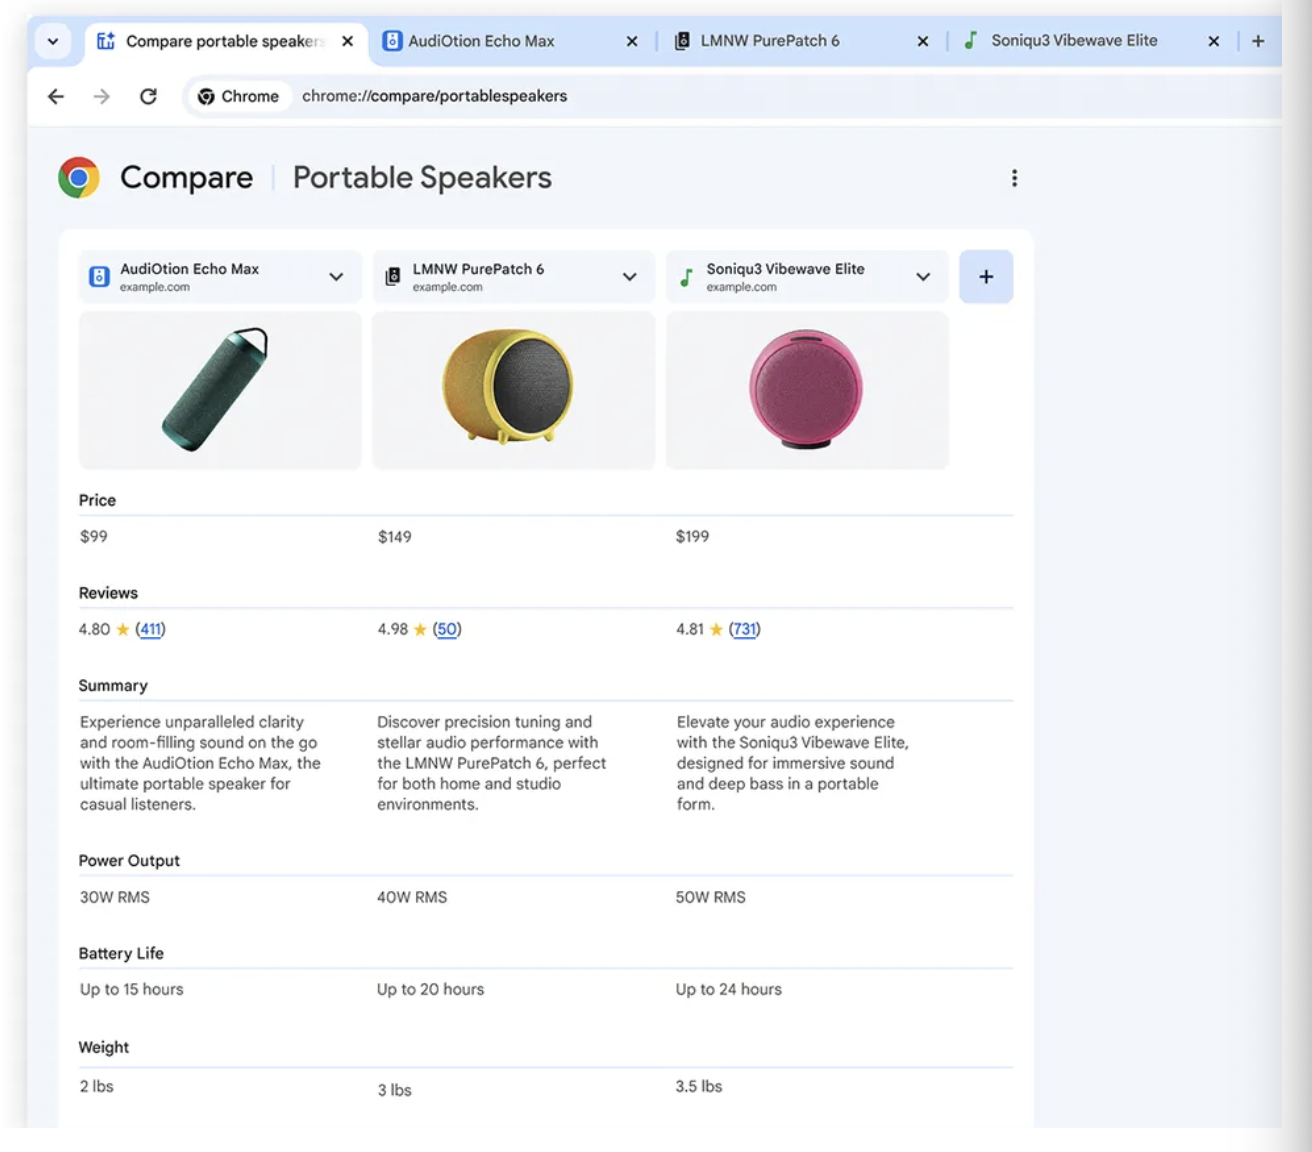1312x1152 pixels.
Task: Open the 411 reviews link
Action: tap(150, 629)
